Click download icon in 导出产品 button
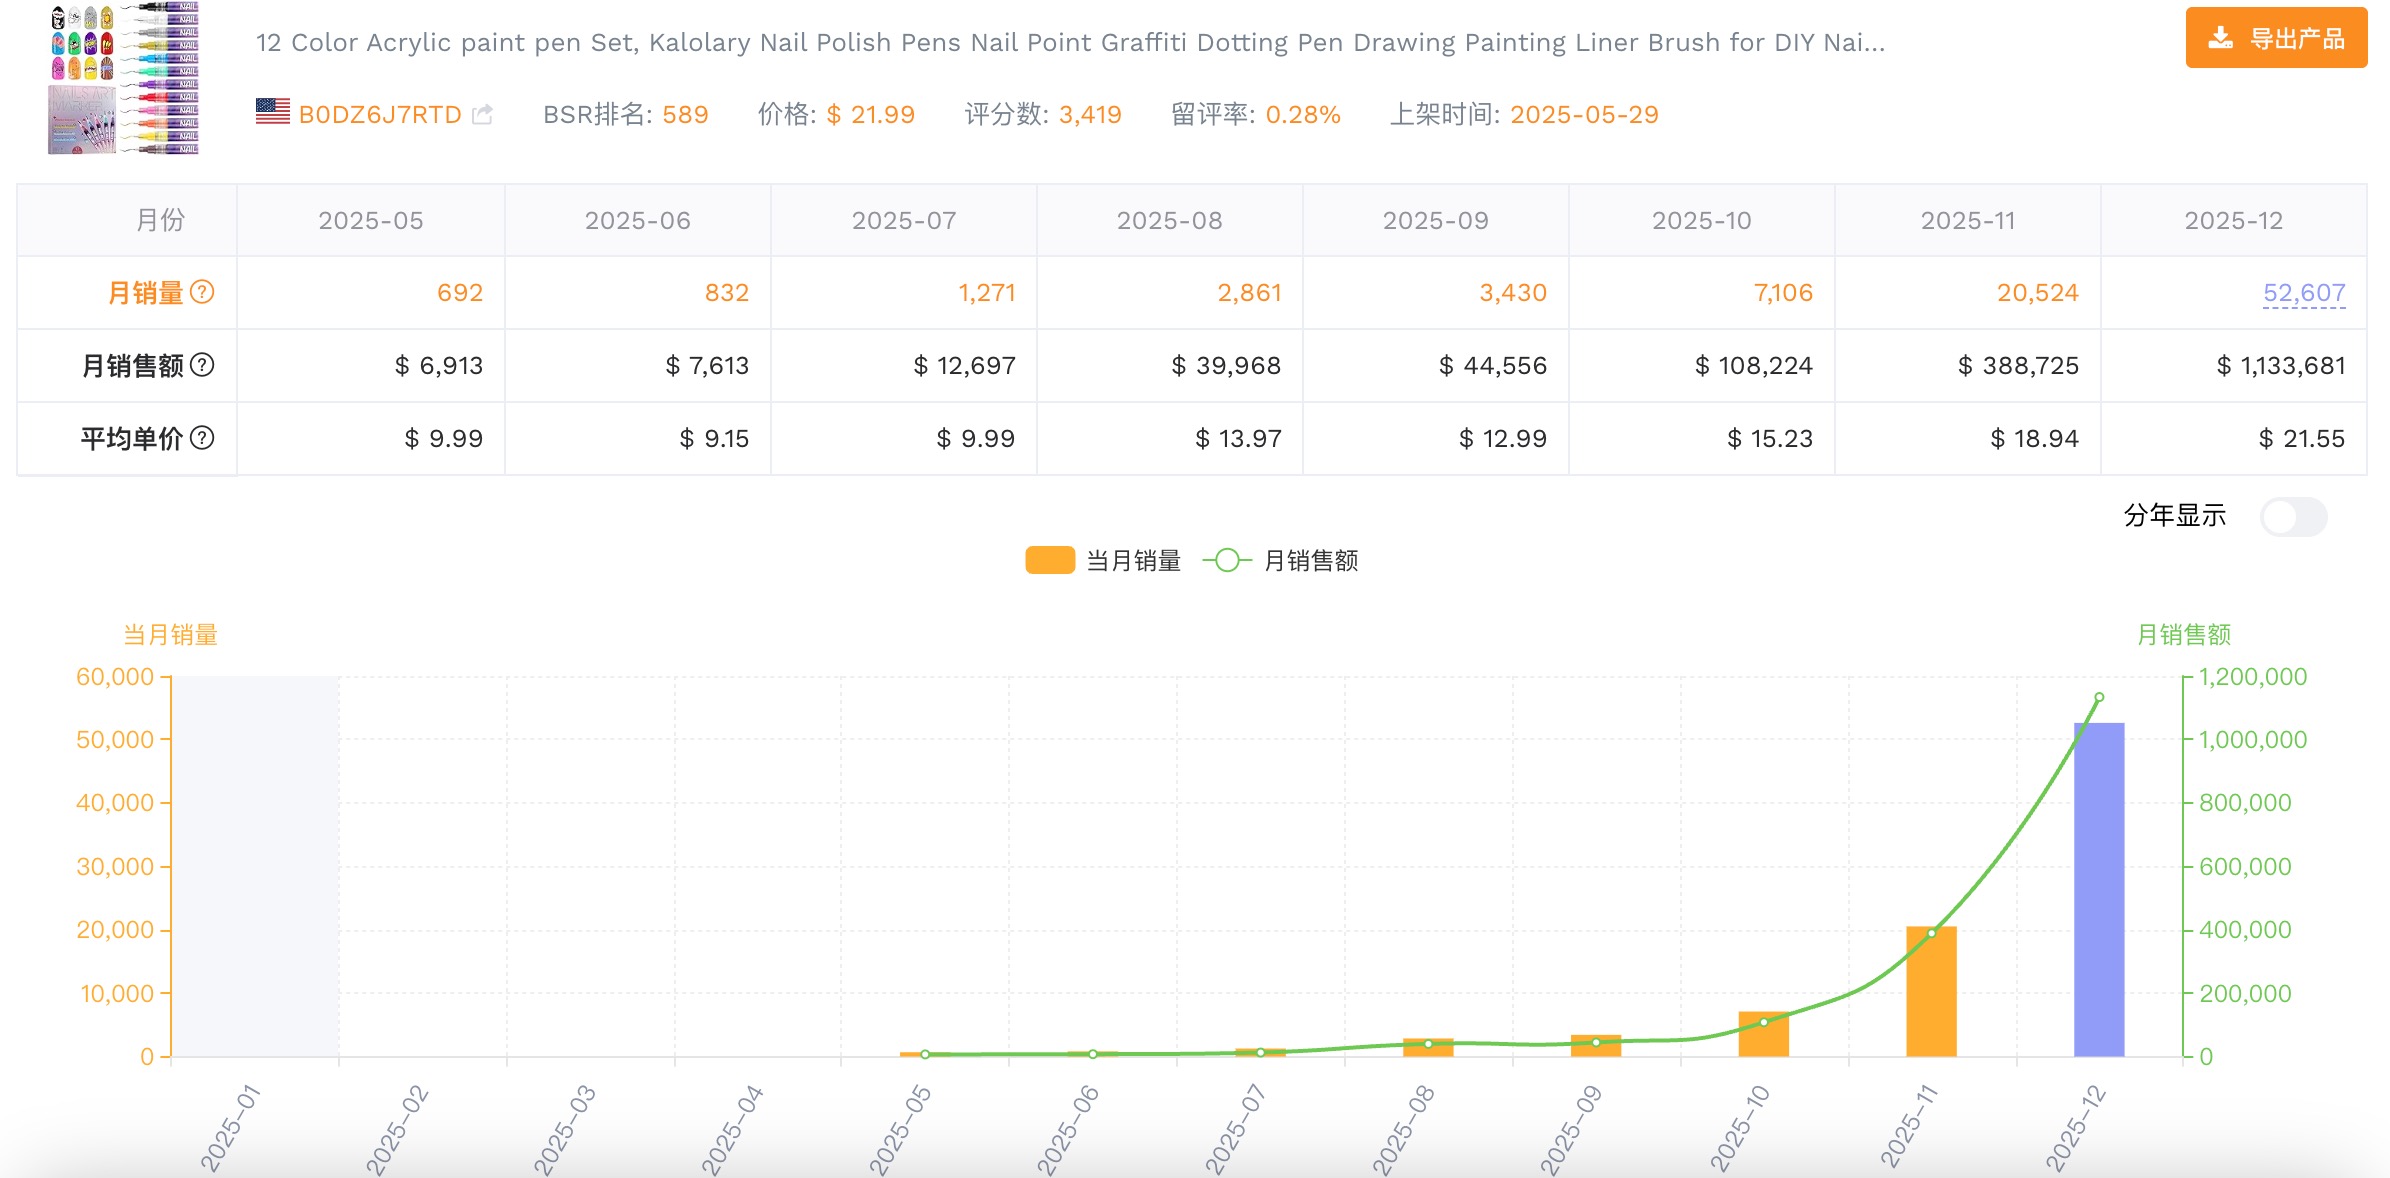Viewport: 2390px width, 1178px height. click(x=2220, y=39)
